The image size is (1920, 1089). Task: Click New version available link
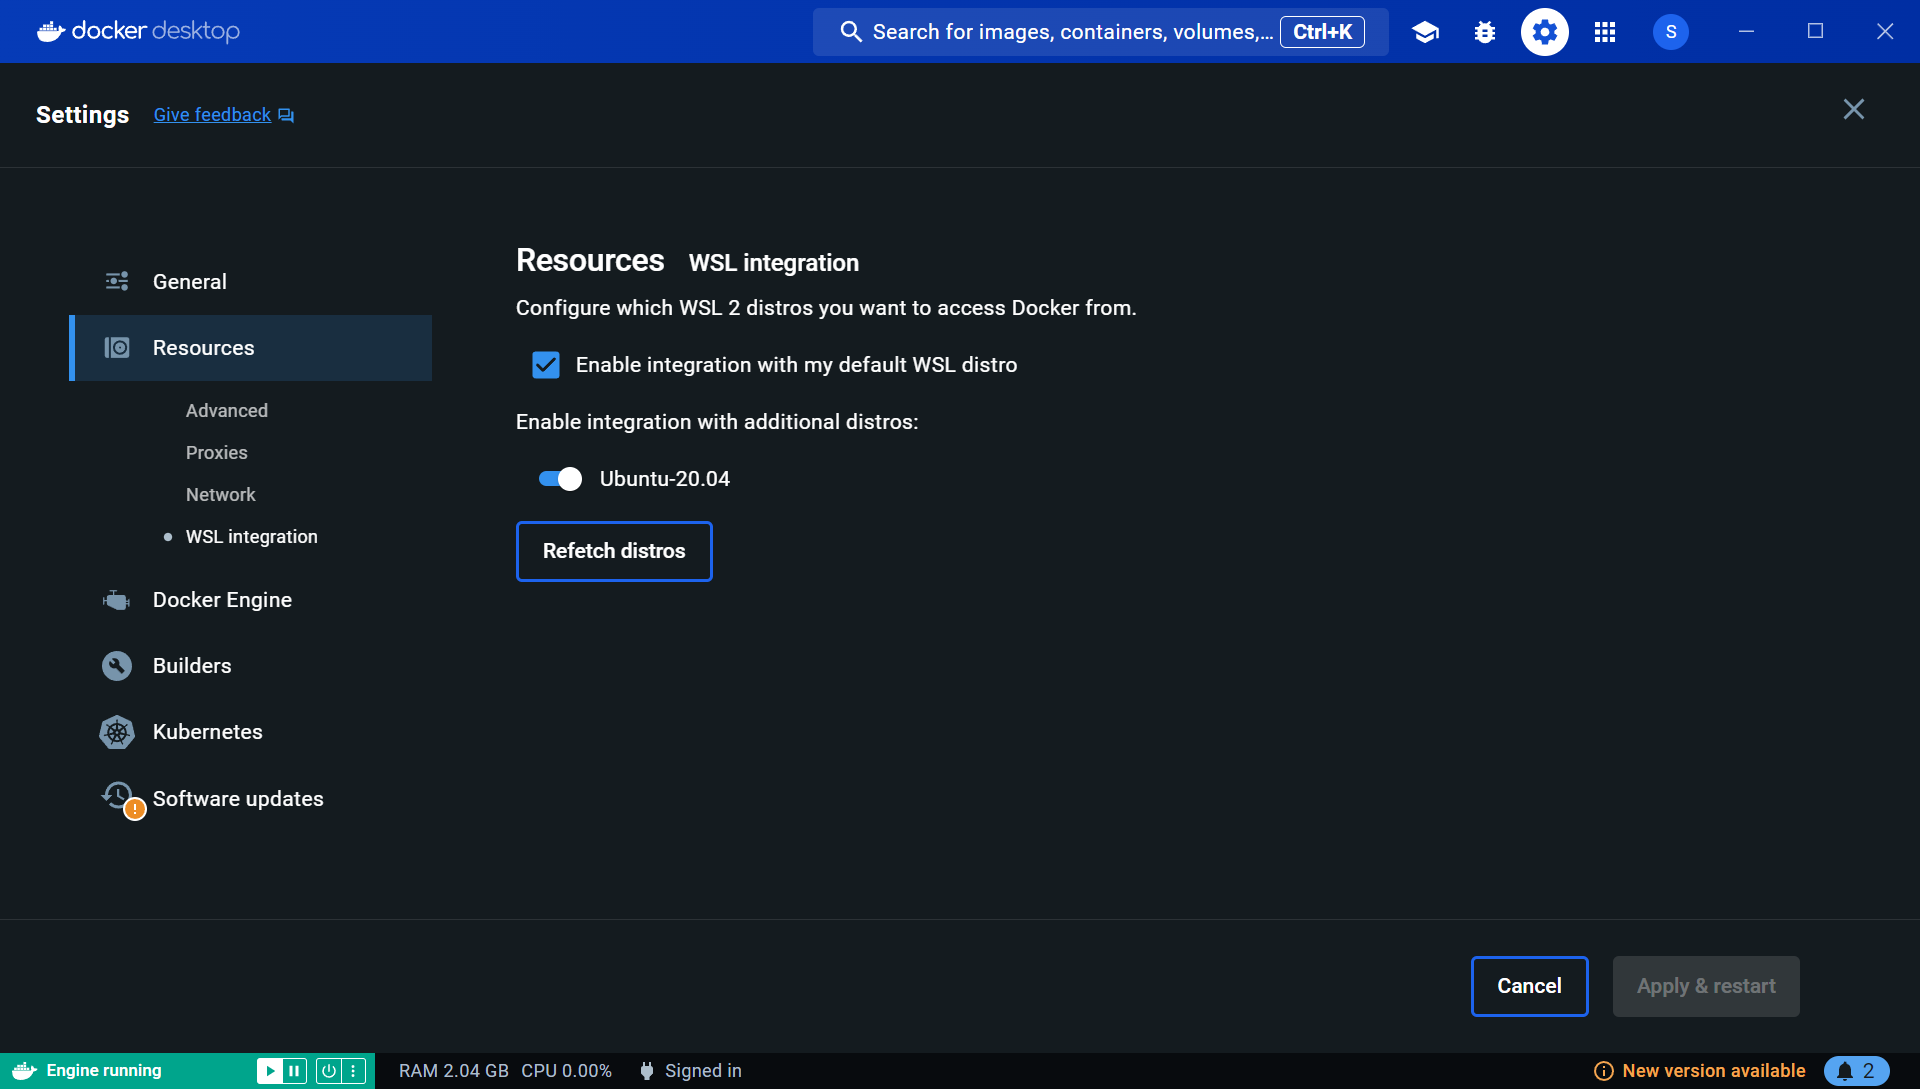(1714, 1071)
